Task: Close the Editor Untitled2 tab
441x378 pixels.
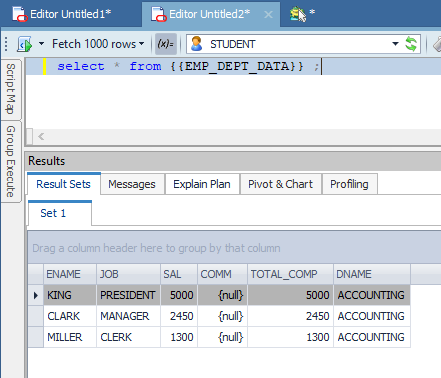Action: tap(268, 15)
